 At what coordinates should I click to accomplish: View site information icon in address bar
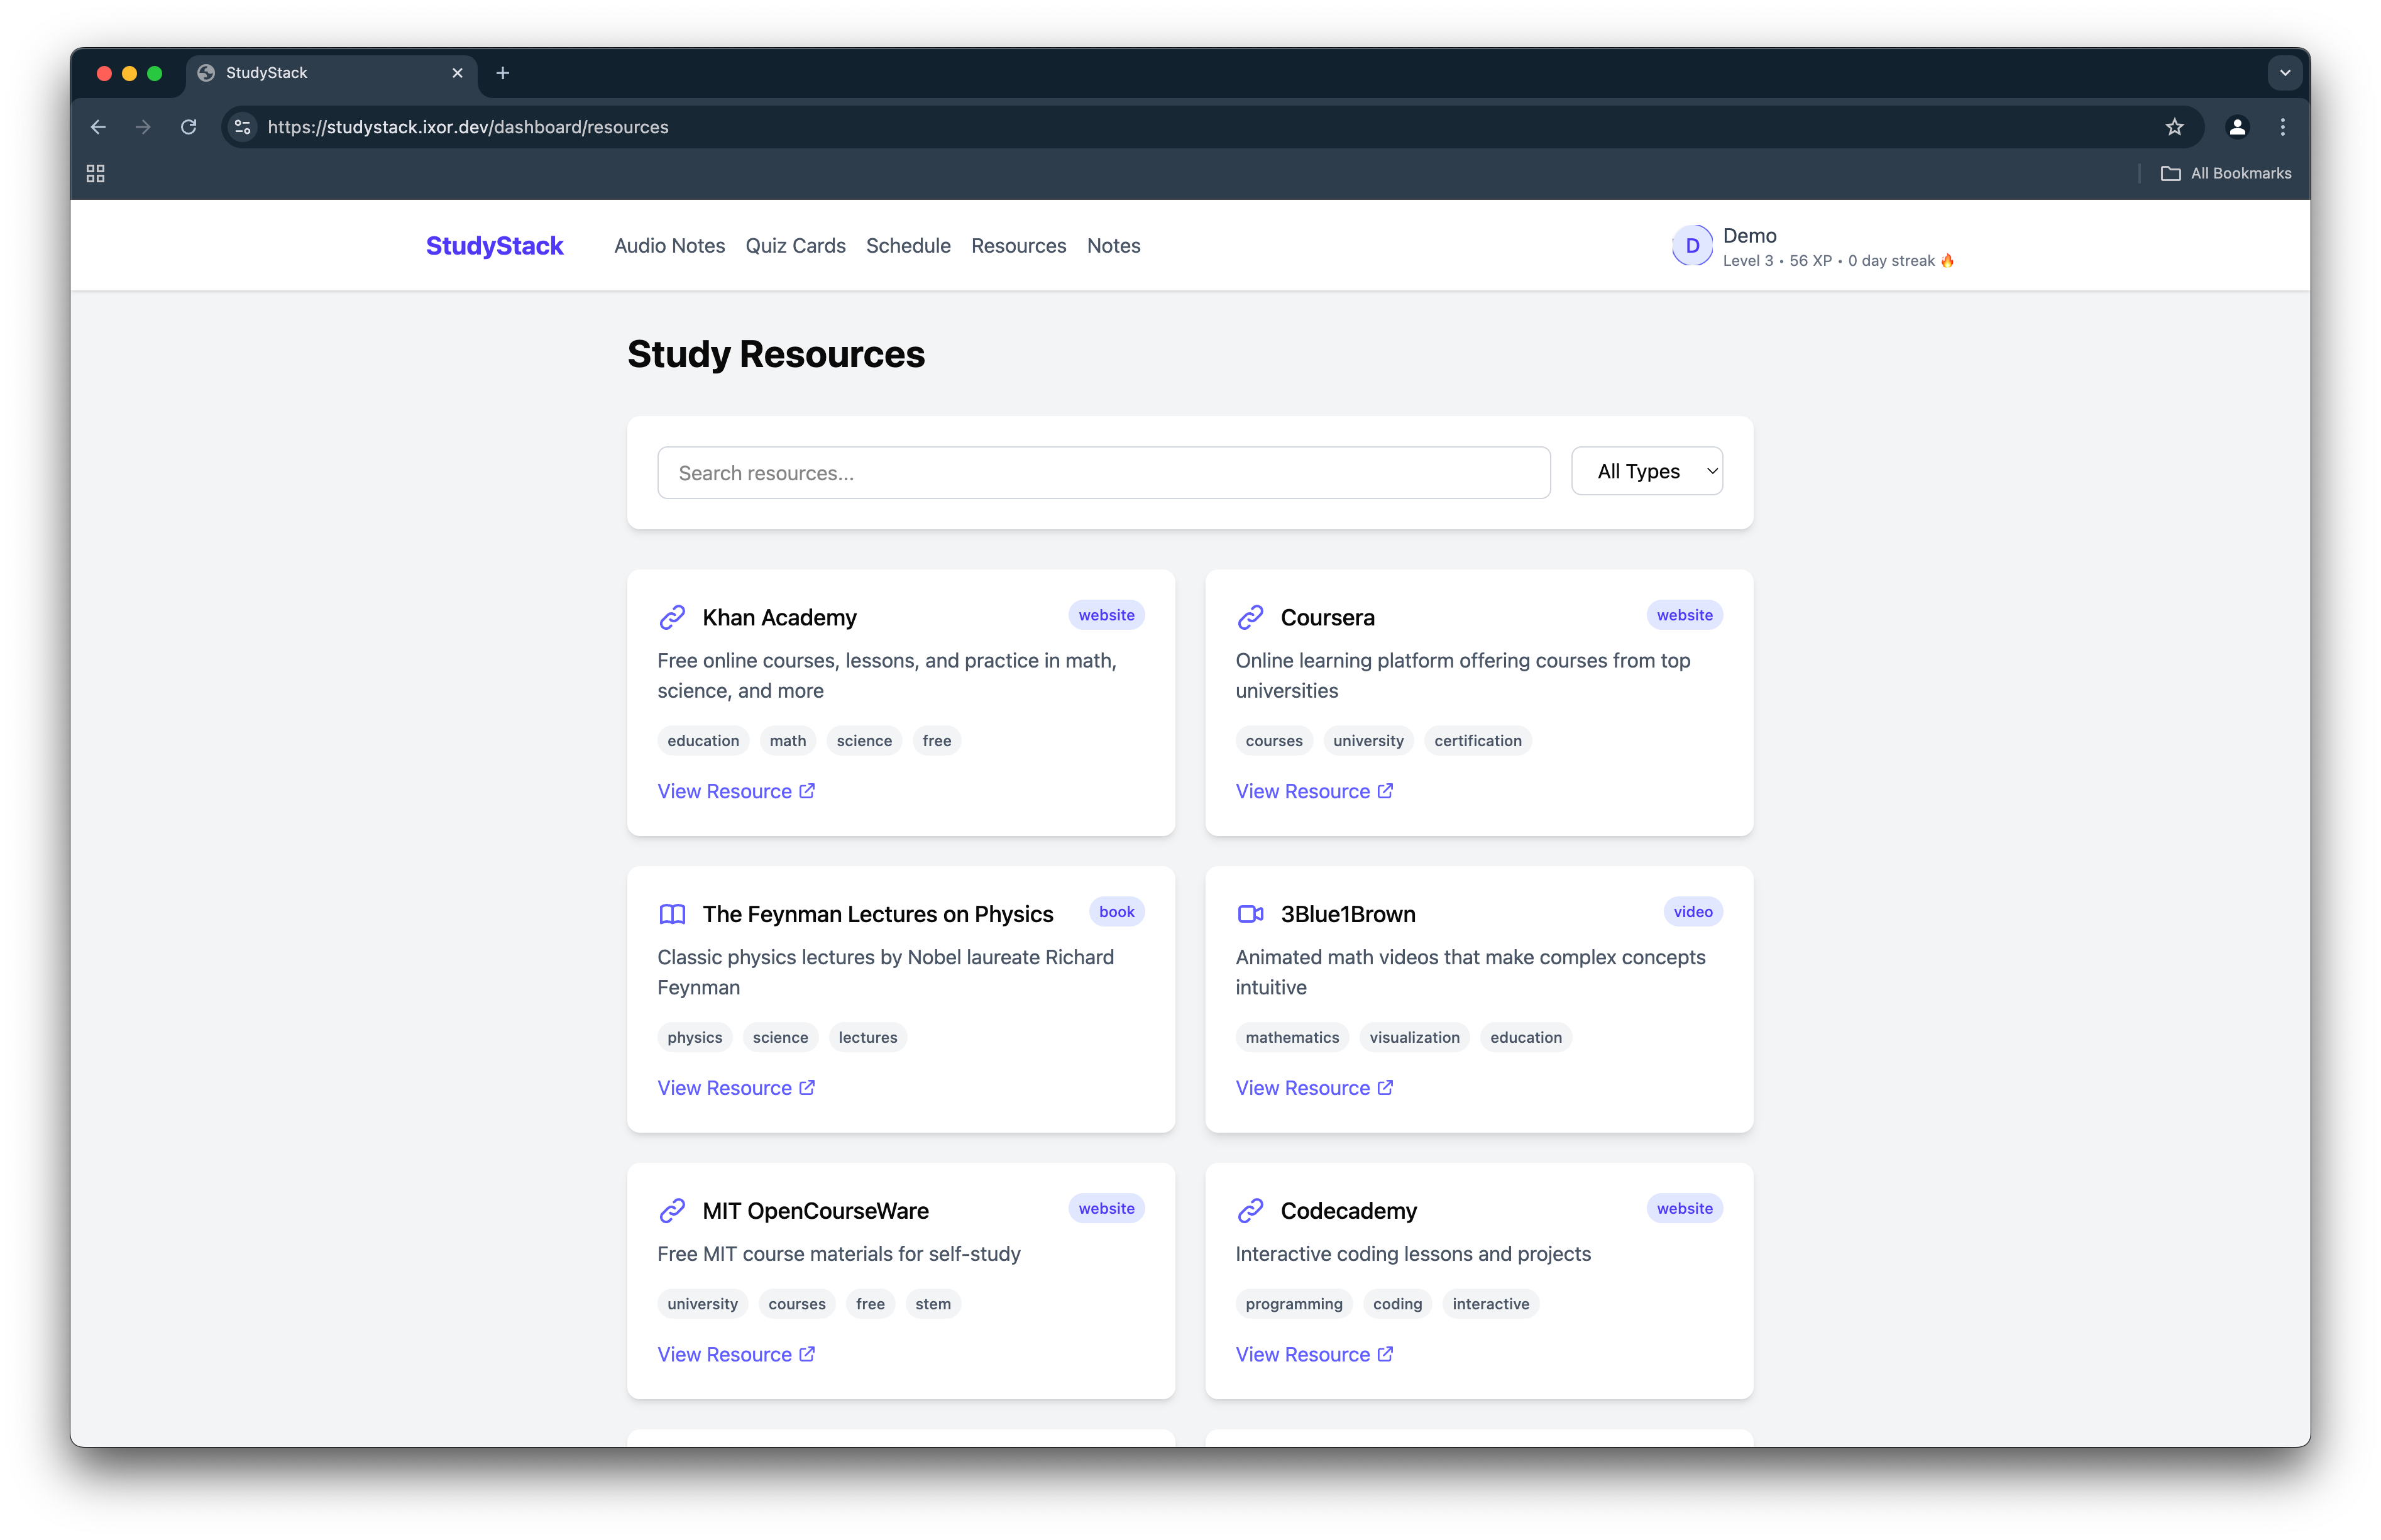[x=242, y=127]
